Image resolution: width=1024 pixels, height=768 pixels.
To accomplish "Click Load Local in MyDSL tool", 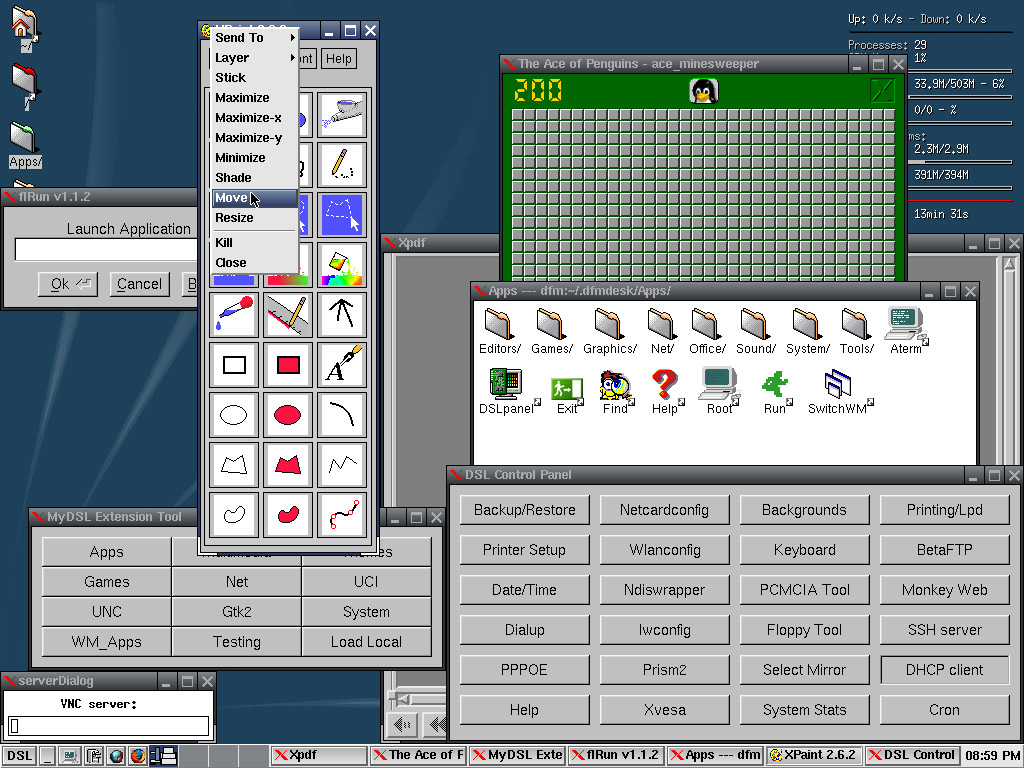I will [x=366, y=642].
